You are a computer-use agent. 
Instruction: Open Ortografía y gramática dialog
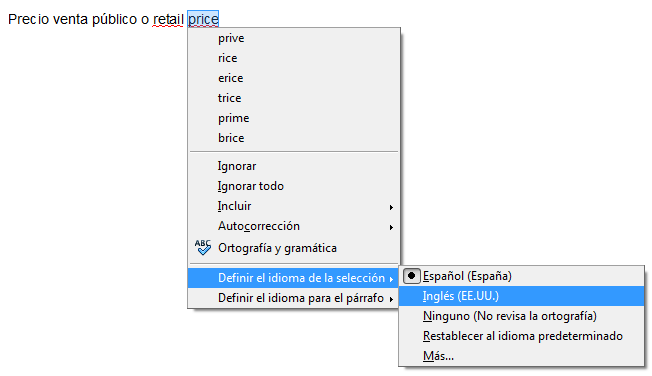click(x=294, y=248)
